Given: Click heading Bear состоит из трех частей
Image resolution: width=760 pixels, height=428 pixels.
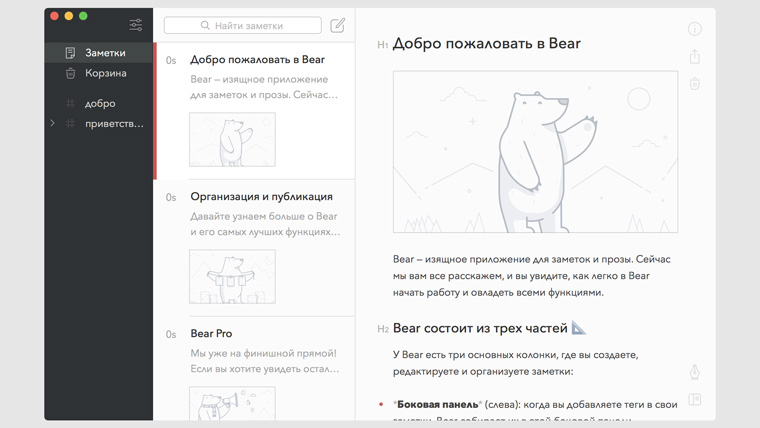Looking at the screenshot, I should coord(480,328).
